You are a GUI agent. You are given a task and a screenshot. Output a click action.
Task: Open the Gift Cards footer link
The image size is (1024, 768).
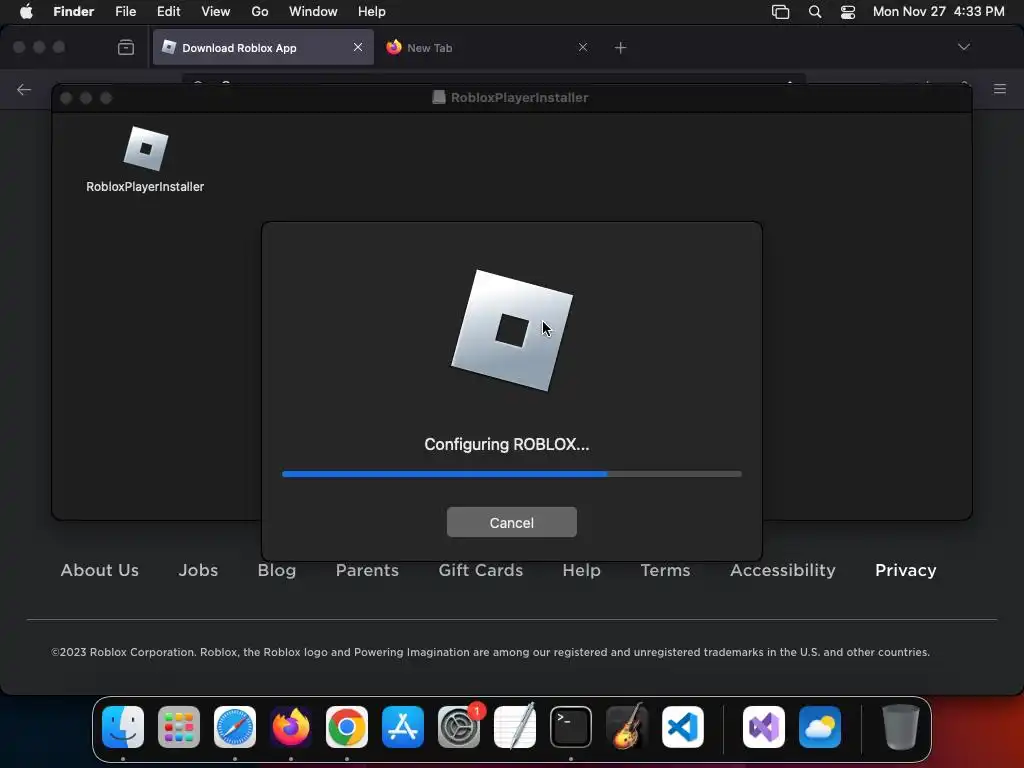click(x=481, y=570)
